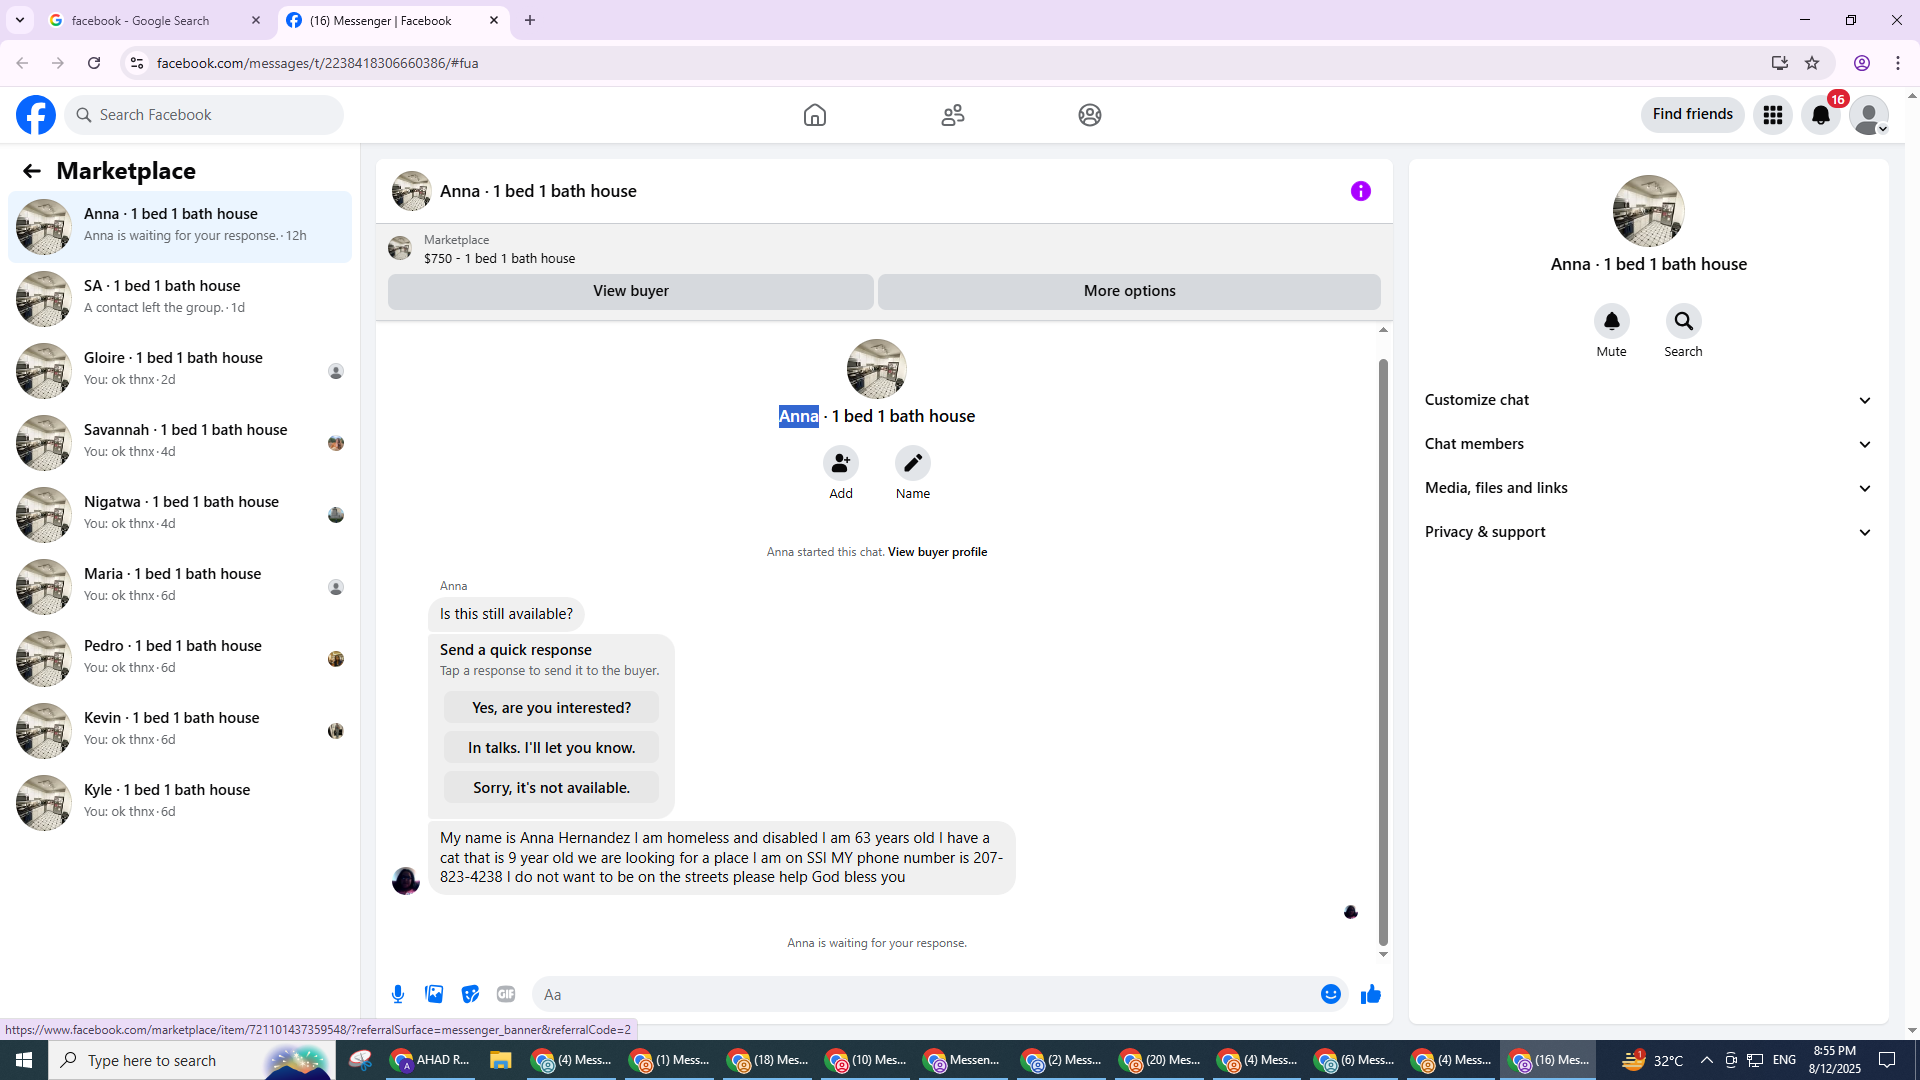Open the Friends tab in top navigation
The width and height of the screenshot is (1920, 1080).
[952, 115]
